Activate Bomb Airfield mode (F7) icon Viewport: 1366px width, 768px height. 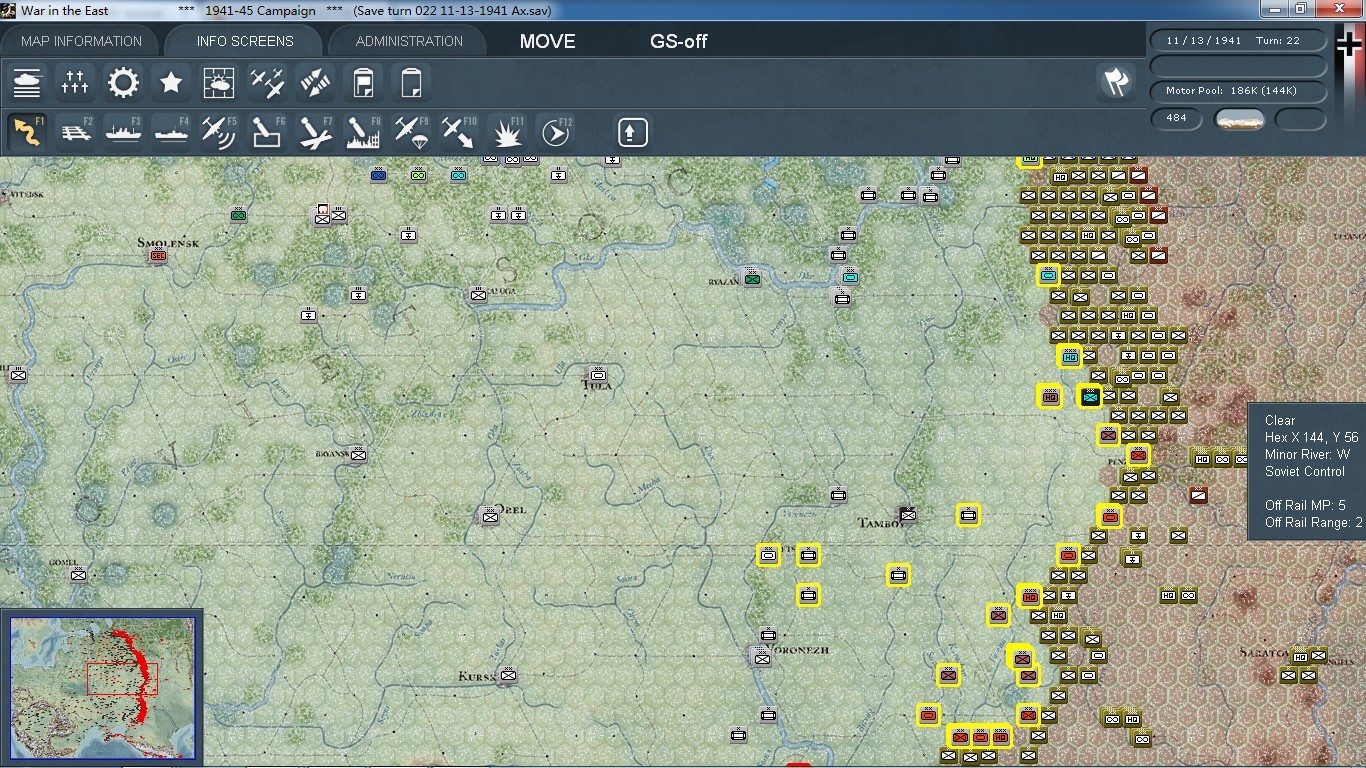[x=316, y=132]
